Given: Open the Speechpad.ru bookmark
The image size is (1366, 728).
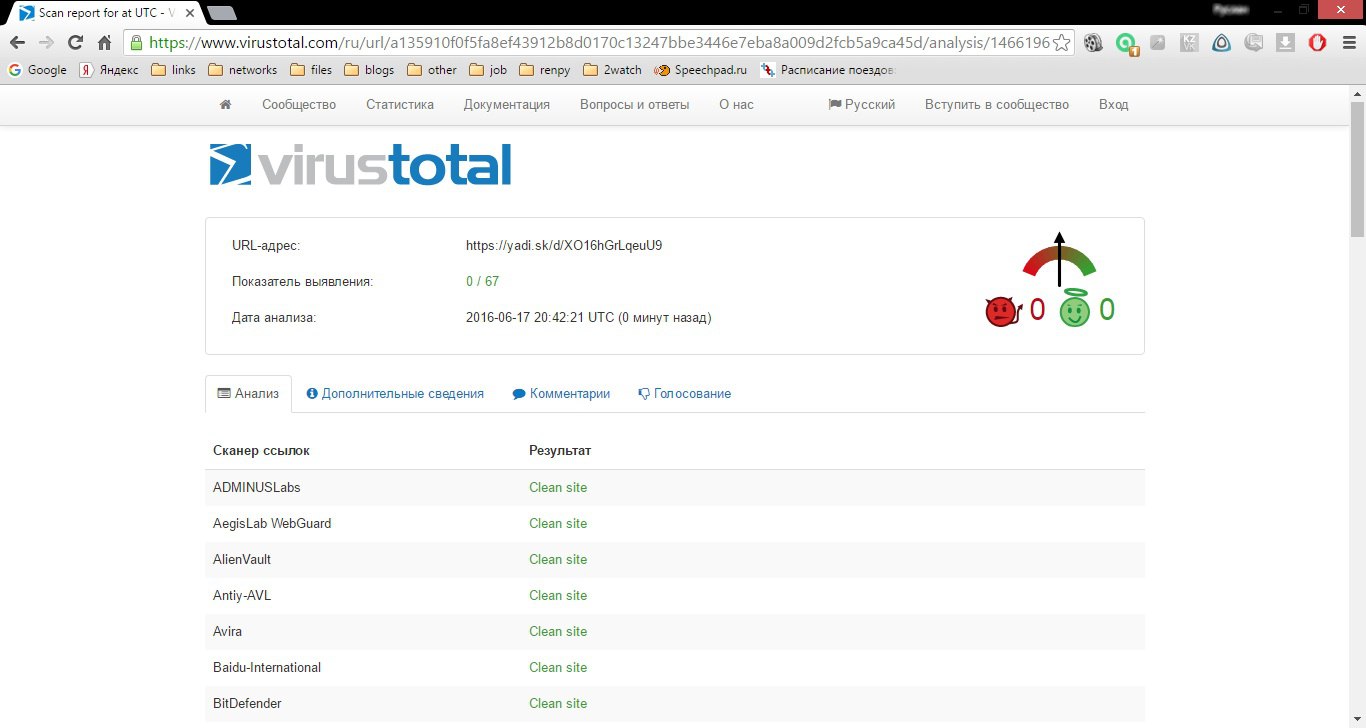Looking at the screenshot, I should [700, 70].
